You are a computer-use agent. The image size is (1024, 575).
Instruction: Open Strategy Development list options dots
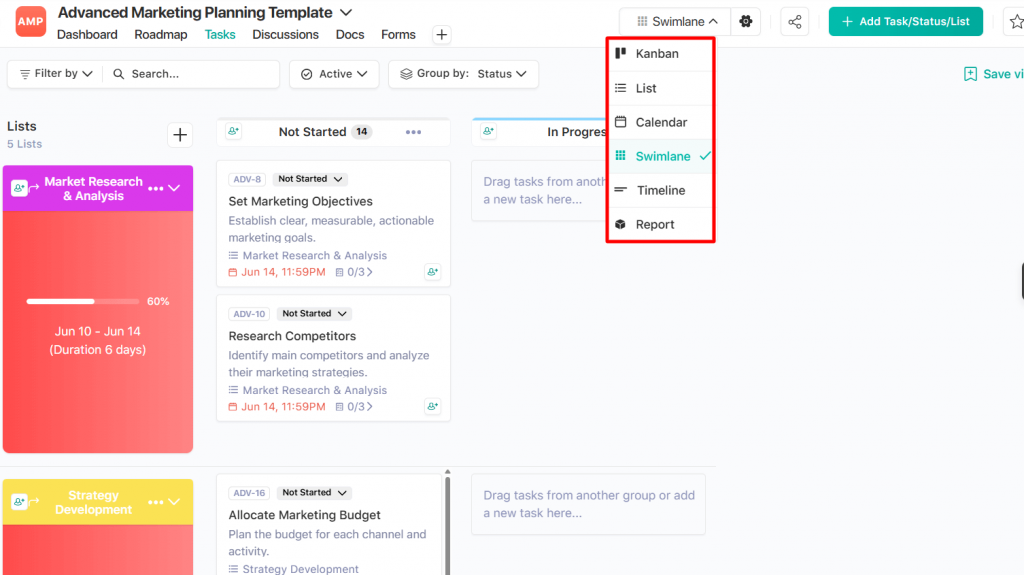pyautogui.click(x=155, y=502)
